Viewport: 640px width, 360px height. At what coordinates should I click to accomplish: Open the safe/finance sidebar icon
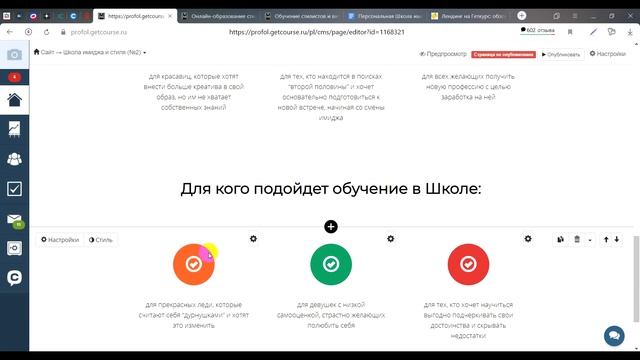pos(14,248)
